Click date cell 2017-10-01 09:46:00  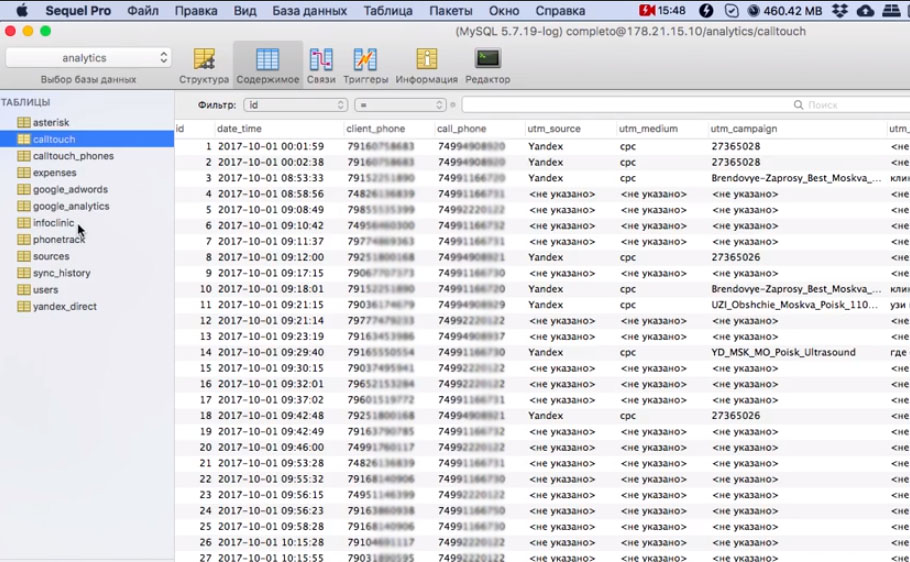tap(271, 448)
